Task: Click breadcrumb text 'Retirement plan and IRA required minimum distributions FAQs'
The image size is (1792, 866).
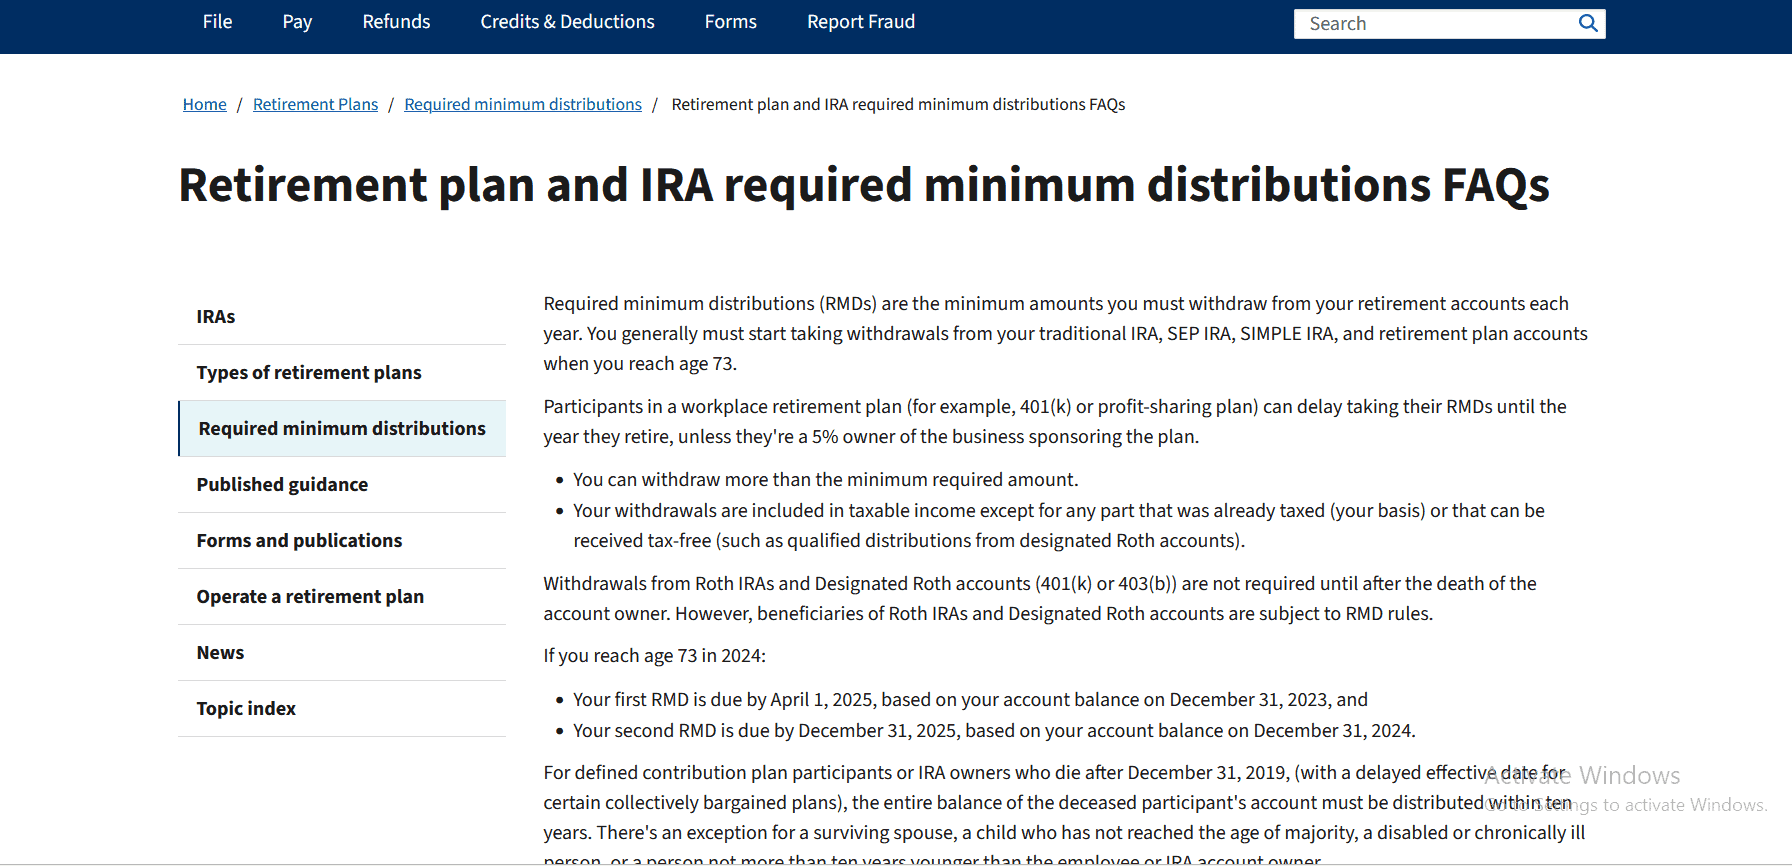Action: (x=898, y=104)
